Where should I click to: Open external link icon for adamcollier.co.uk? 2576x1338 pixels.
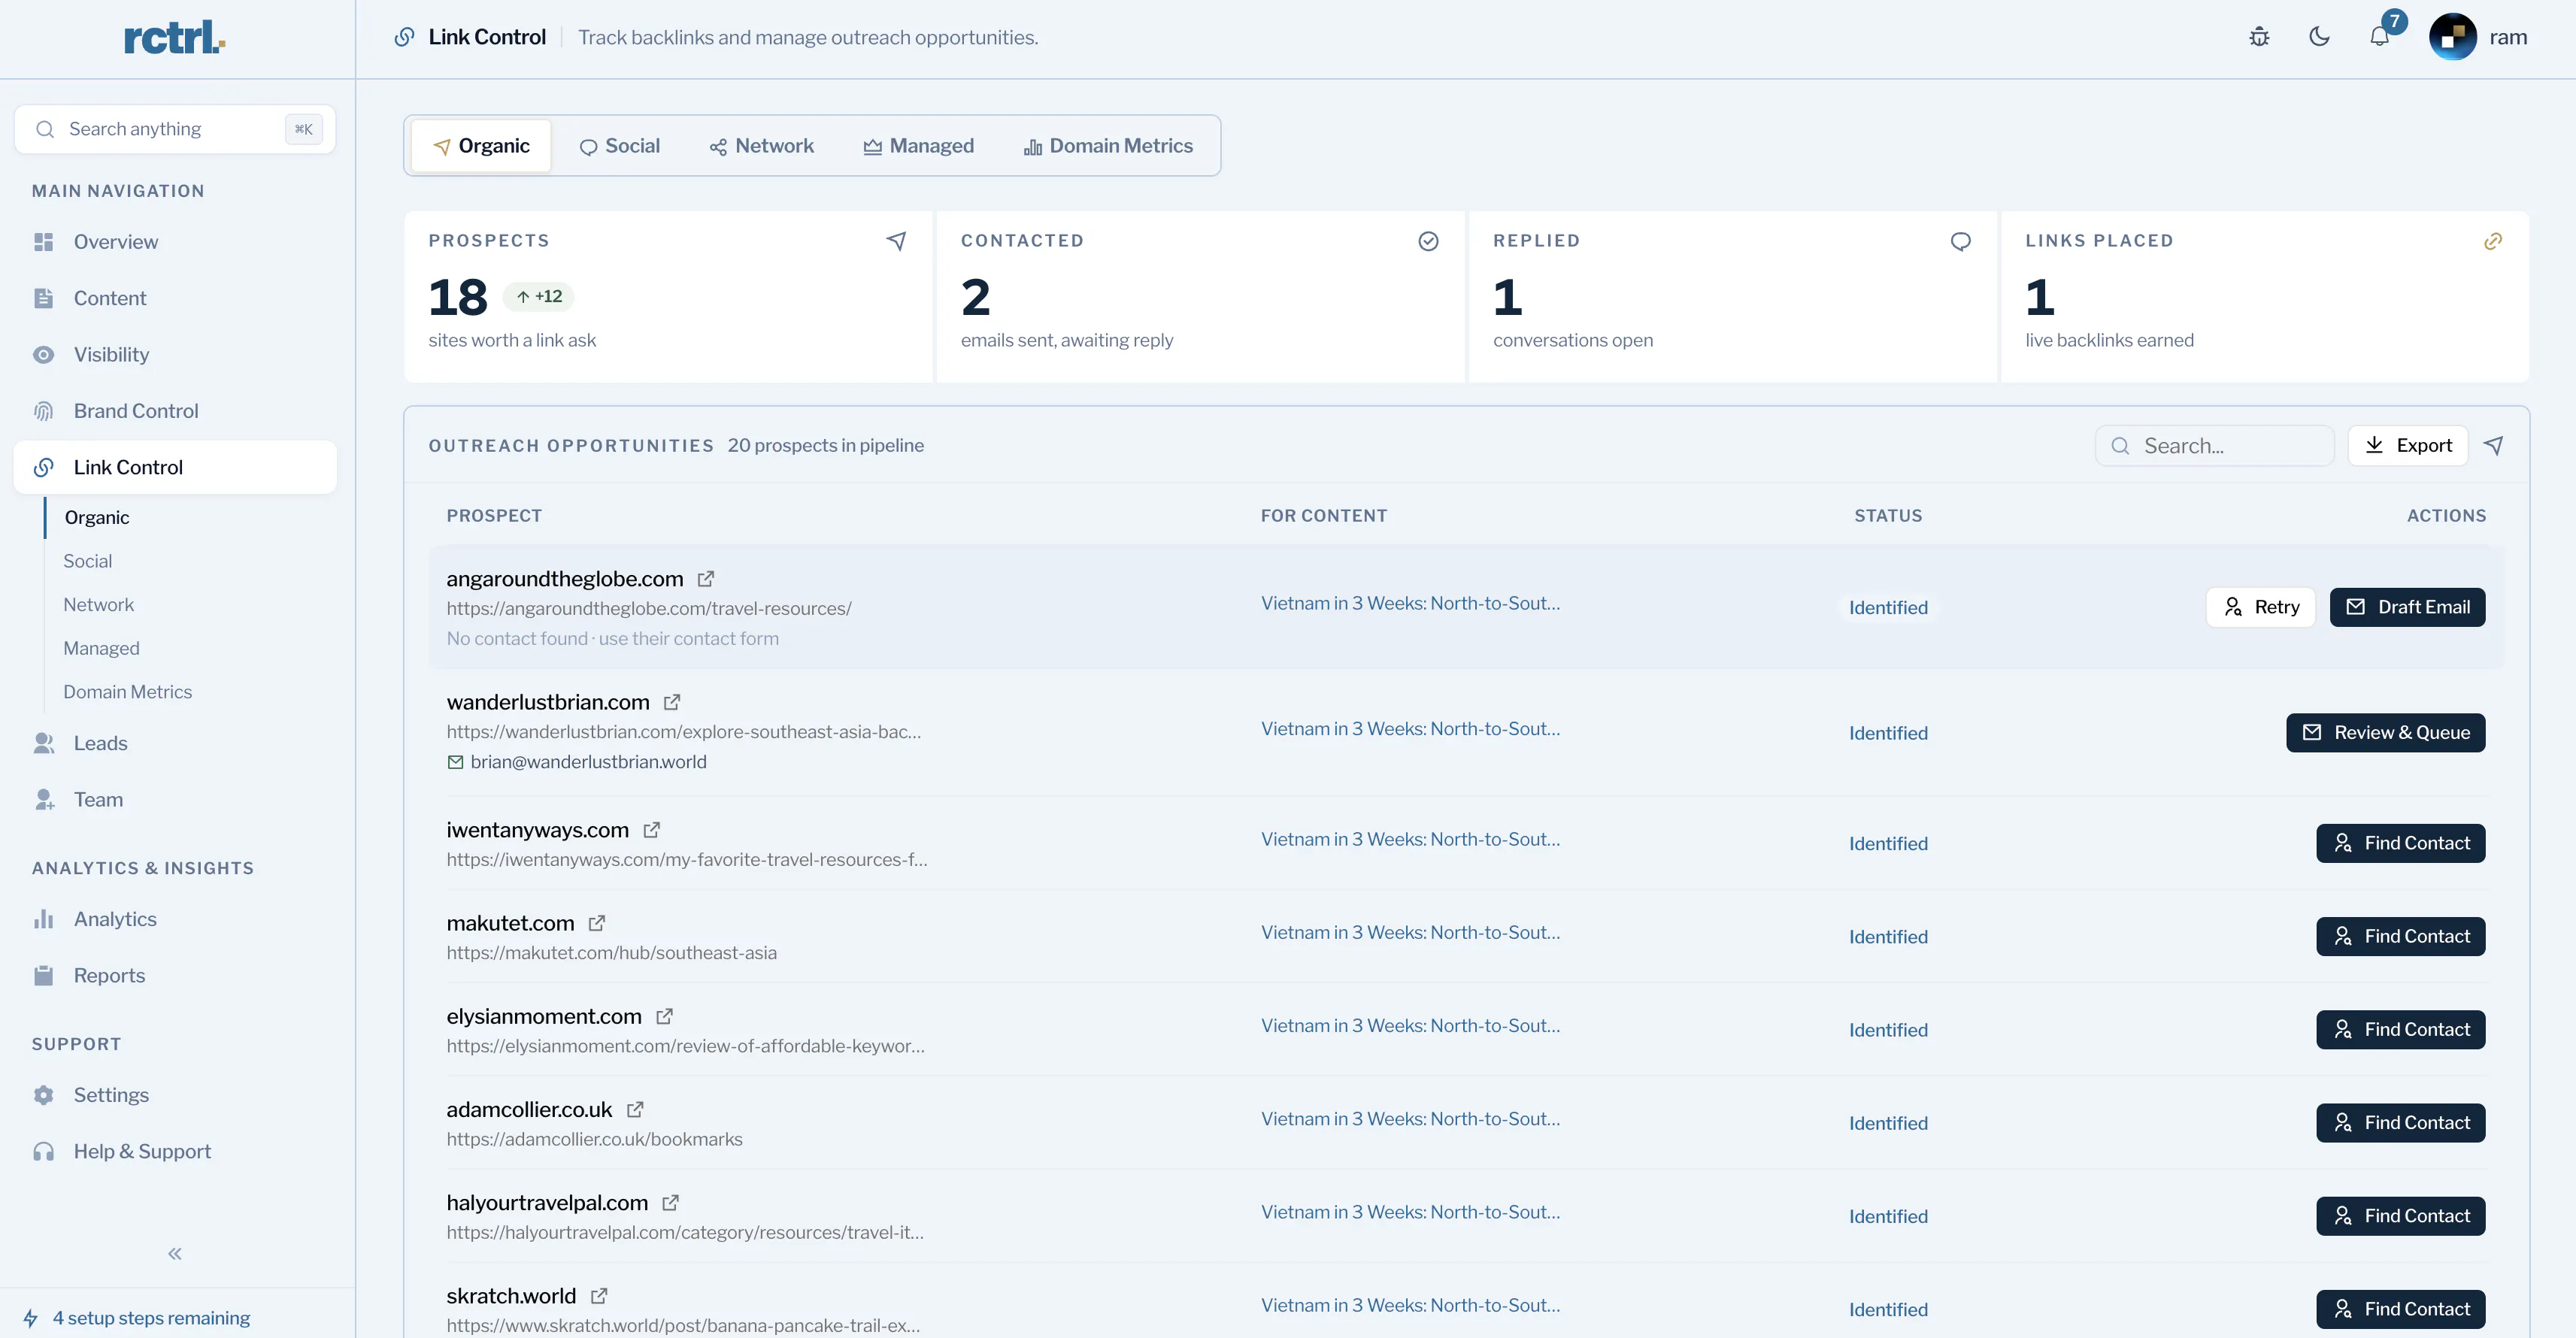click(x=635, y=1109)
